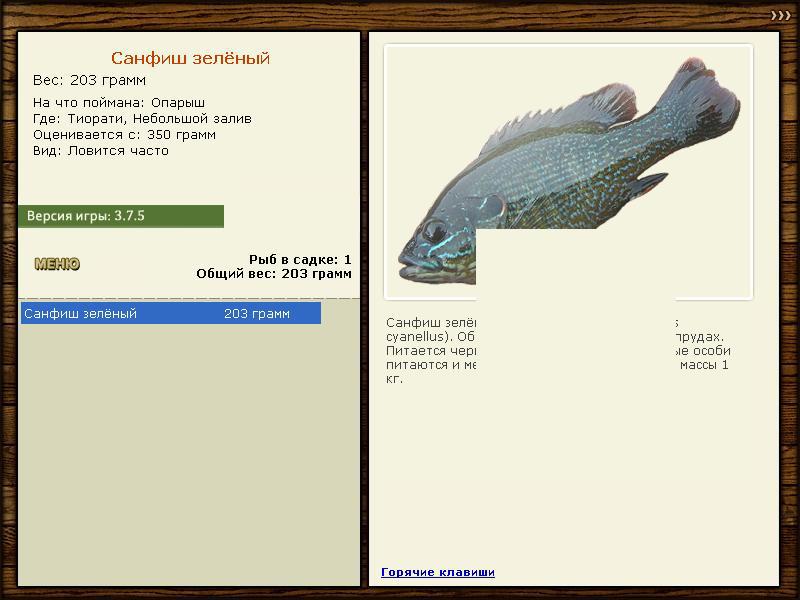
Task: Click the empty area of the fish list
Action: (189, 454)
